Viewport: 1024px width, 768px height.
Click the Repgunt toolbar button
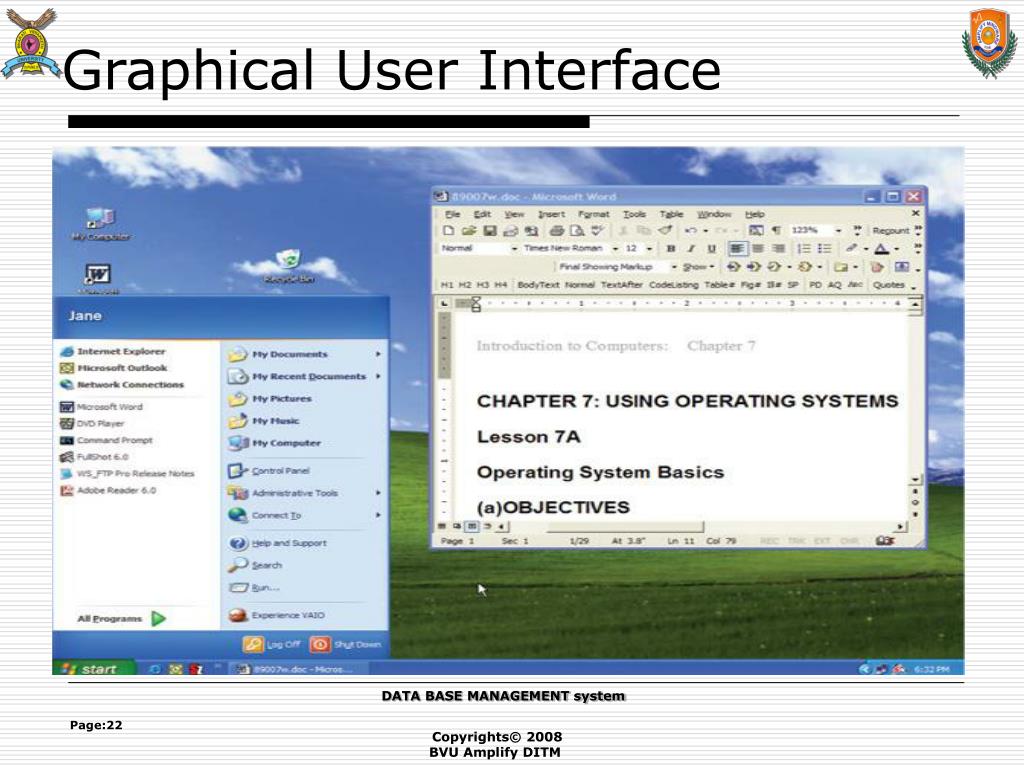point(891,231)
